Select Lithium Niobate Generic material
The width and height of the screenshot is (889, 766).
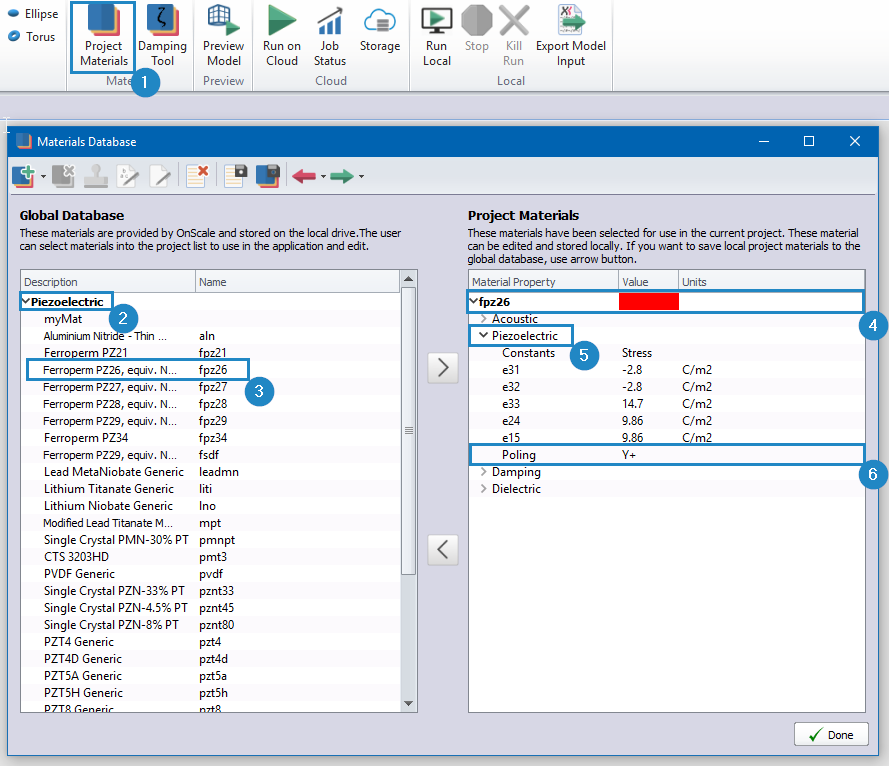point(210,506)
